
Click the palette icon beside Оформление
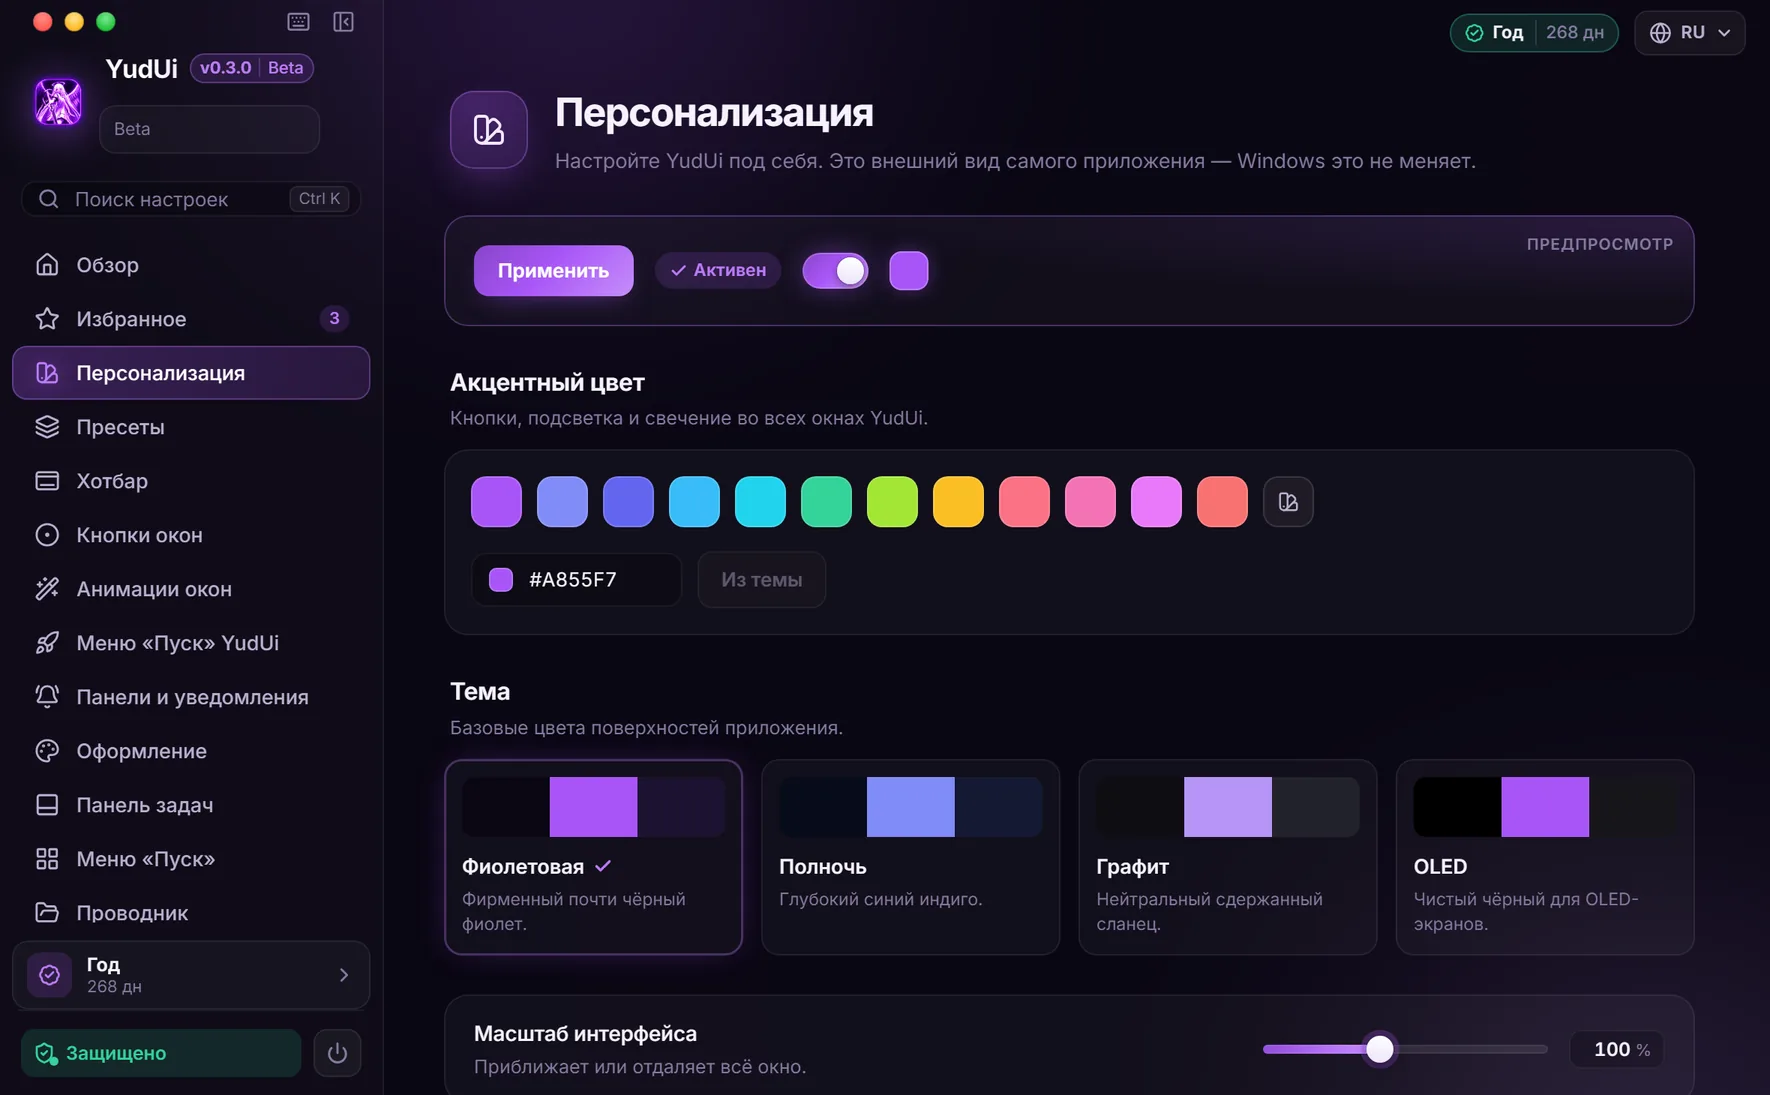pos(47,751)
